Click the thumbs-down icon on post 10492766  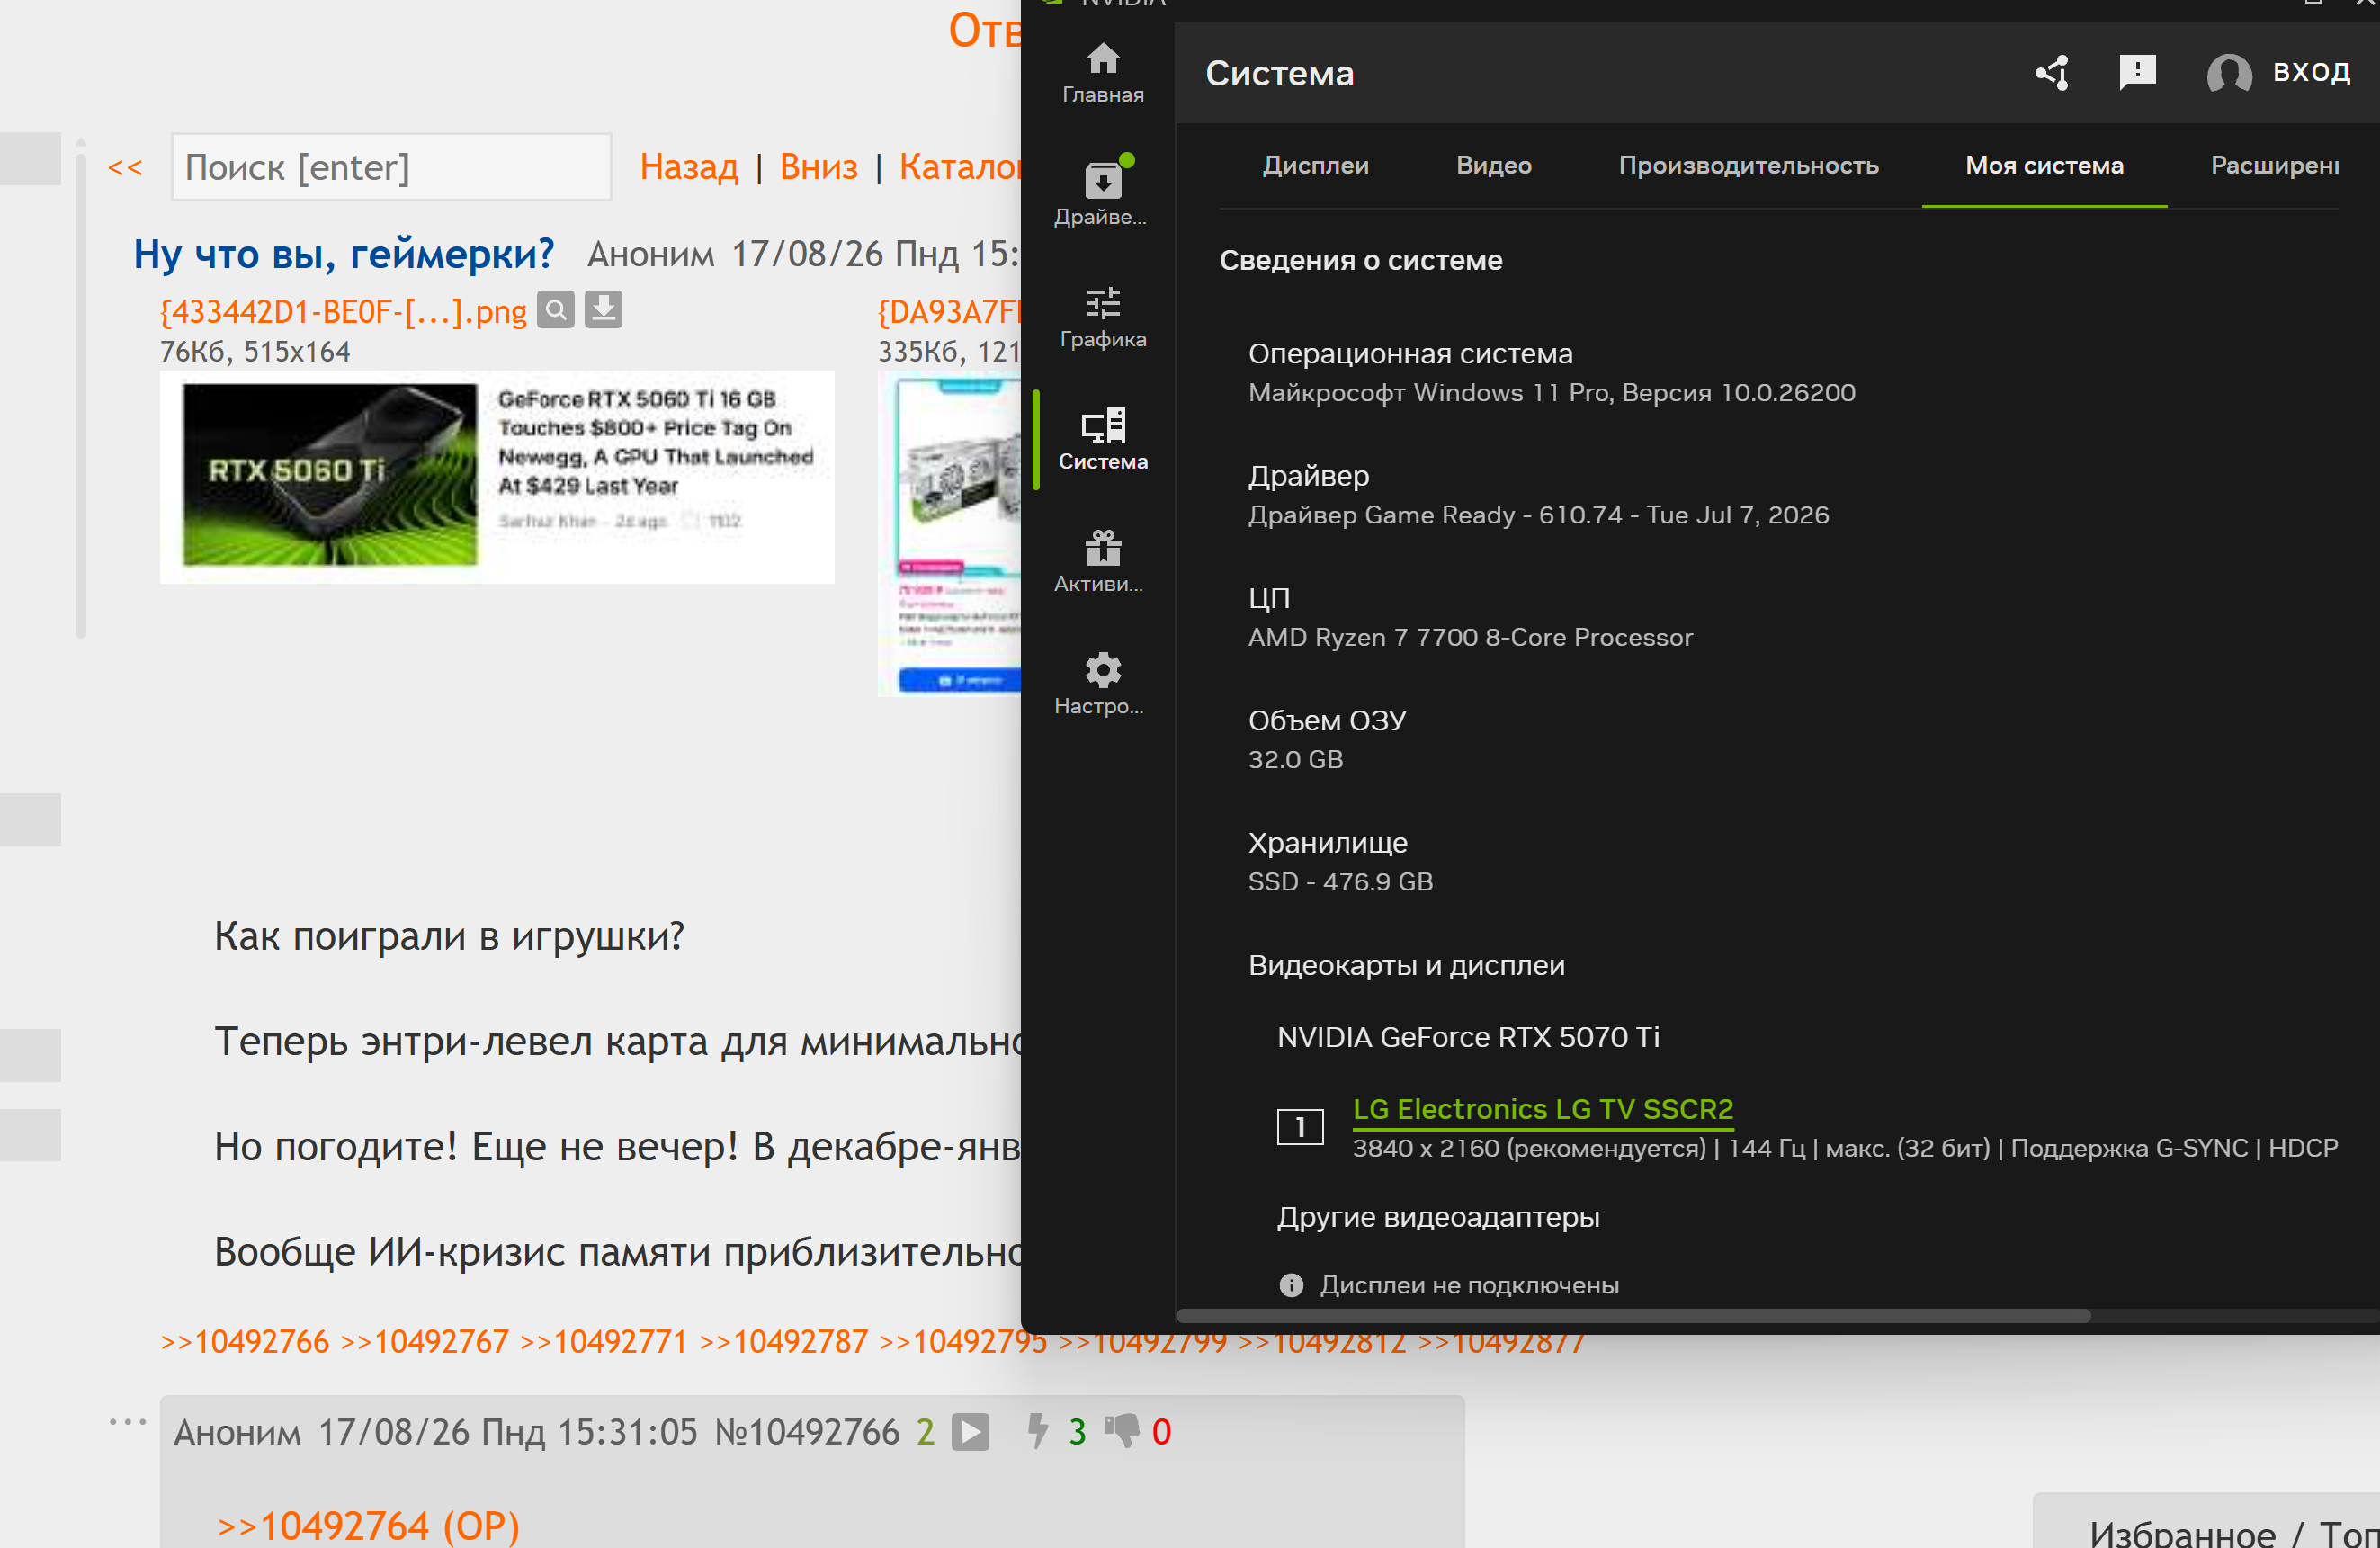(x=1122, y=1431)
